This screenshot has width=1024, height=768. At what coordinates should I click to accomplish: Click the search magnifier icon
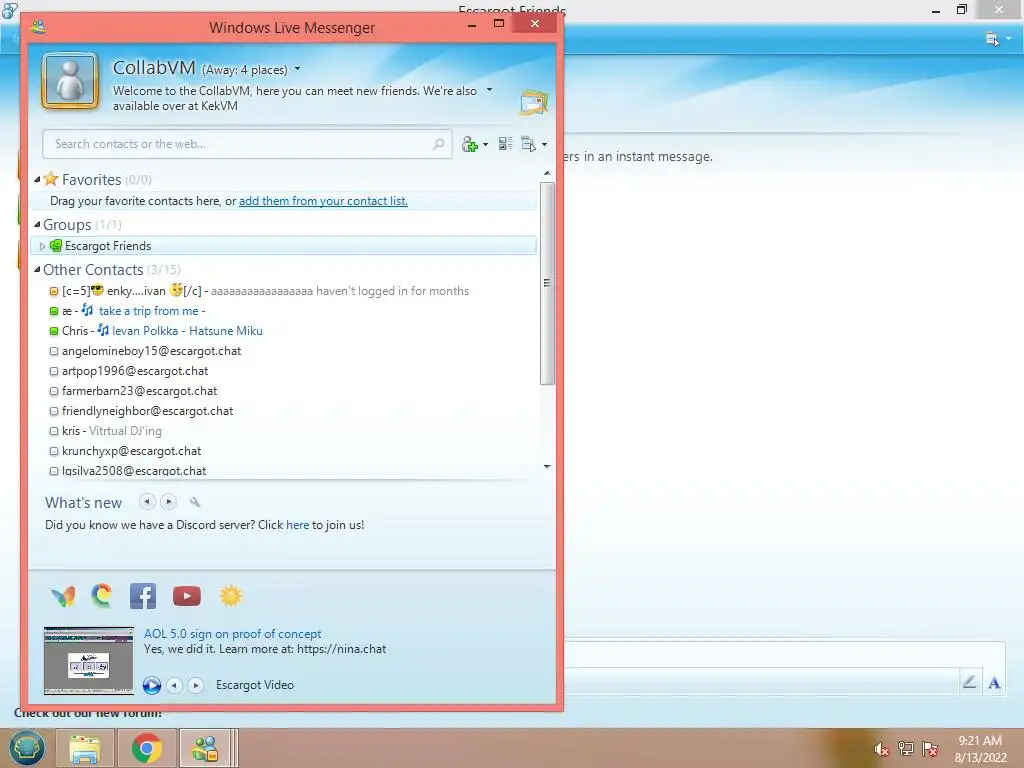pos(439,144)
